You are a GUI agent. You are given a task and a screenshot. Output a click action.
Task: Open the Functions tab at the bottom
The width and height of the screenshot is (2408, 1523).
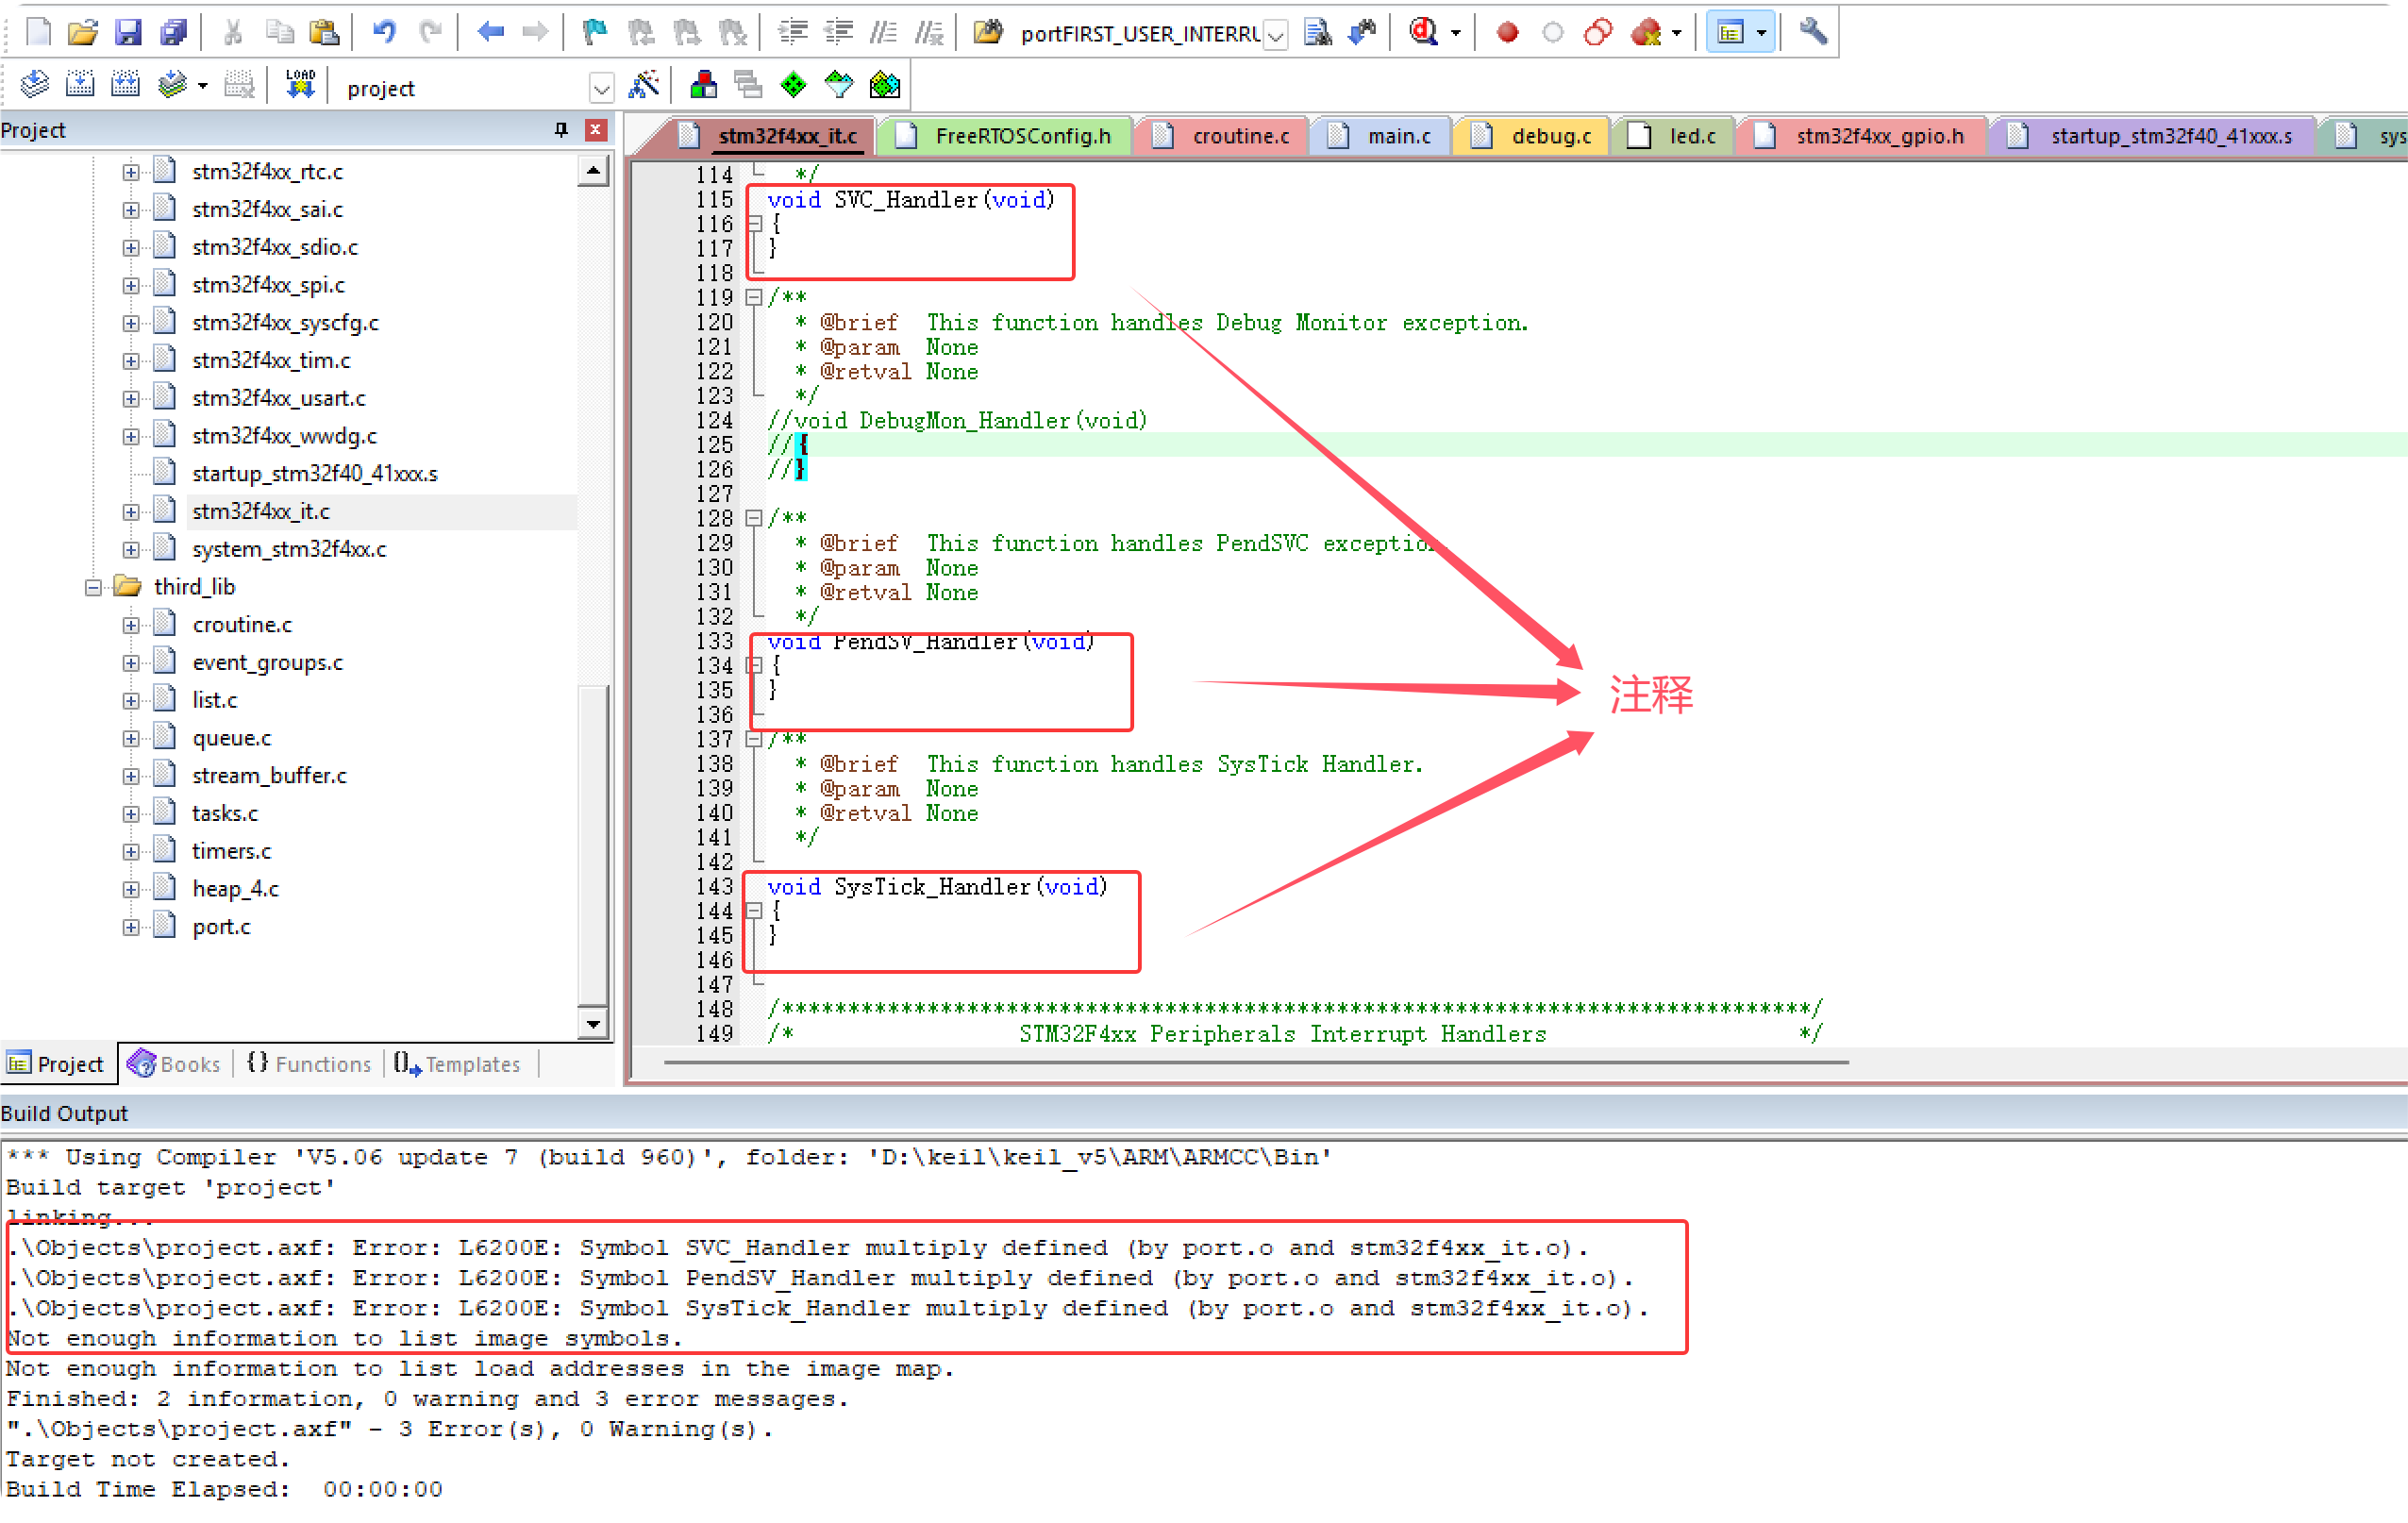pos(318,1064)
